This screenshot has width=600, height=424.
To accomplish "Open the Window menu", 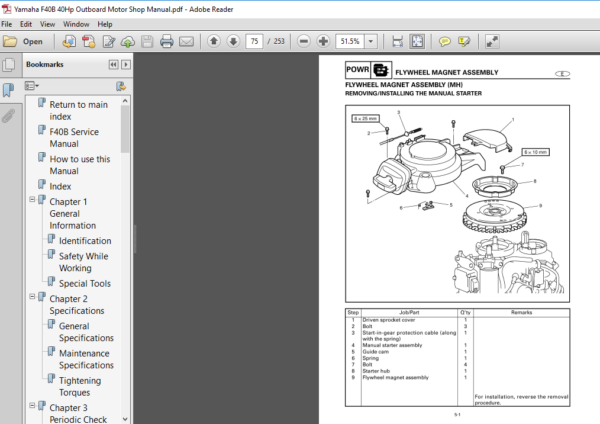I will (76, 24).
